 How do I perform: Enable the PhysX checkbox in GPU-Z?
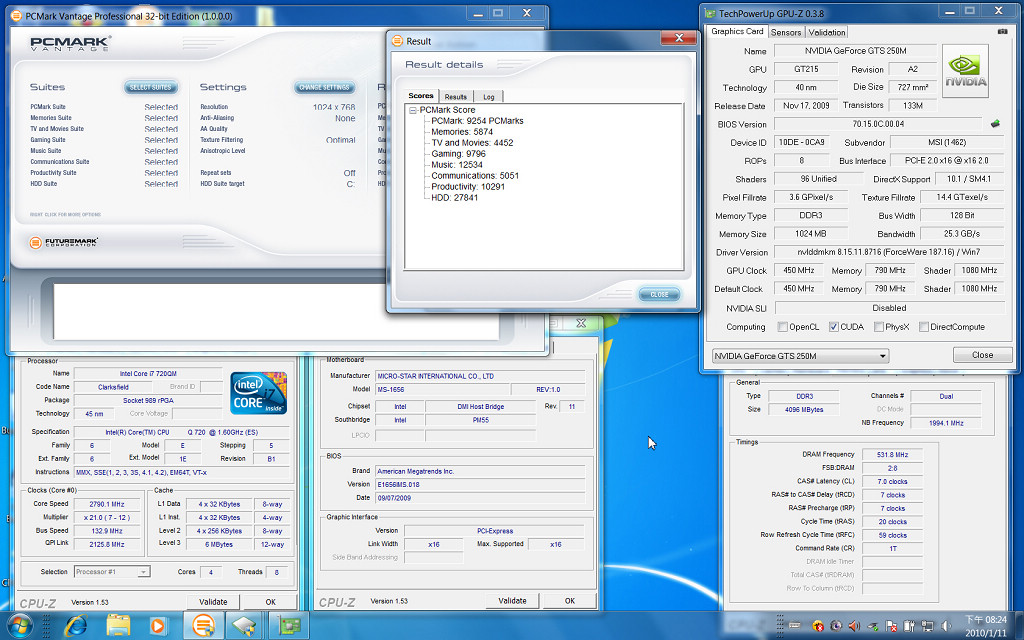pos(878,327)
